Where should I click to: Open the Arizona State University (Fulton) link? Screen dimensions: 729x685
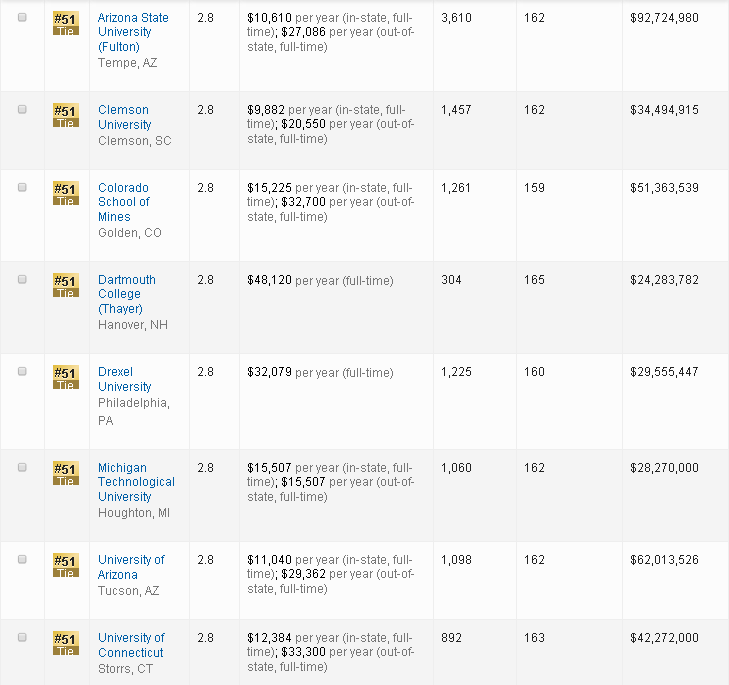[133, 32]
